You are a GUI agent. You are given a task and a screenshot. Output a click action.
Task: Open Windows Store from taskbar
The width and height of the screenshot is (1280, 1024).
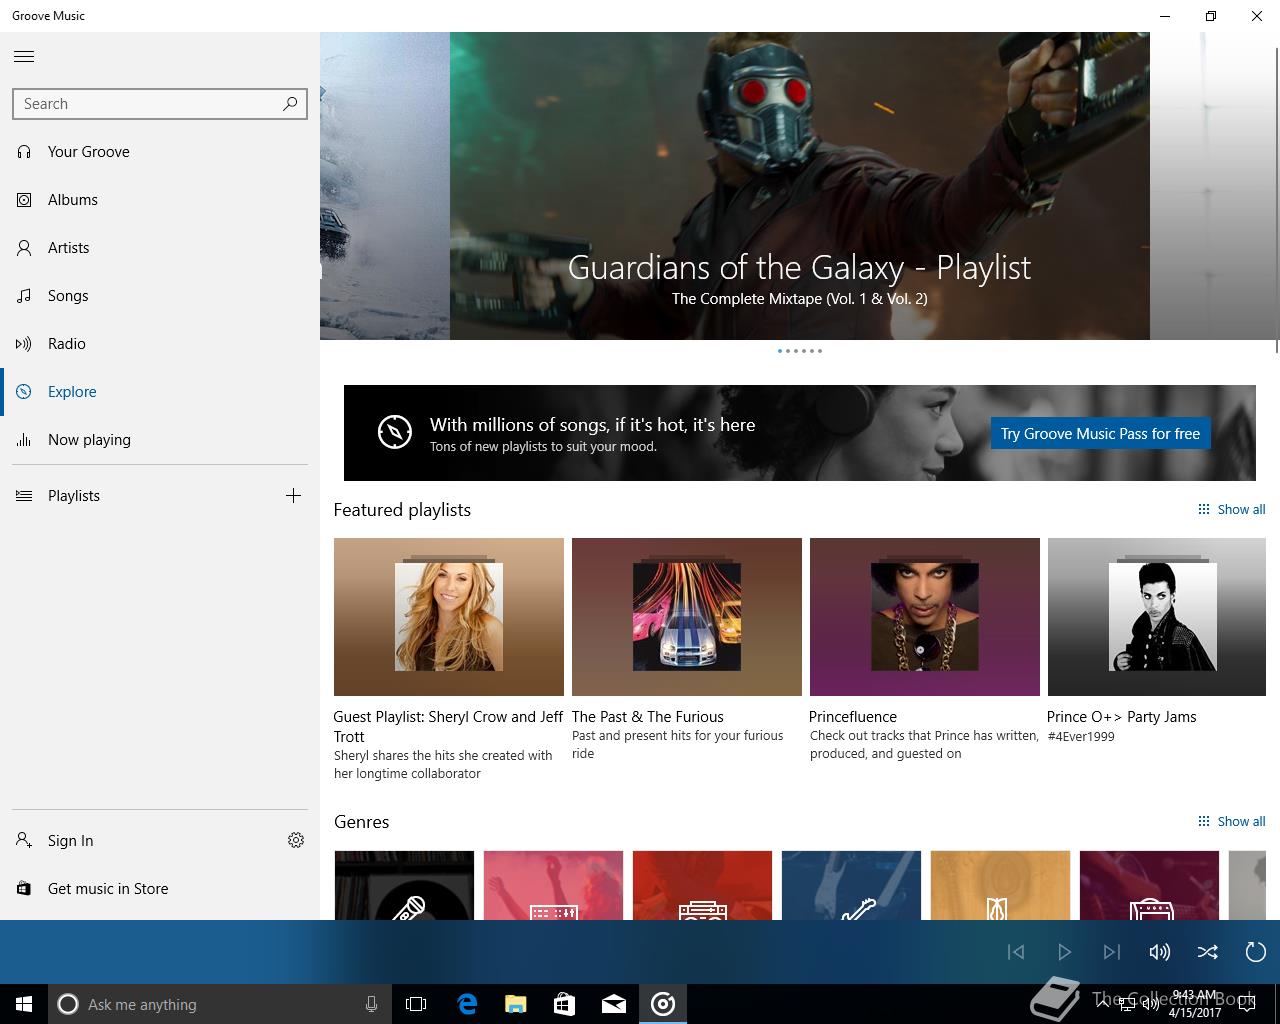tap(564, 1004)
